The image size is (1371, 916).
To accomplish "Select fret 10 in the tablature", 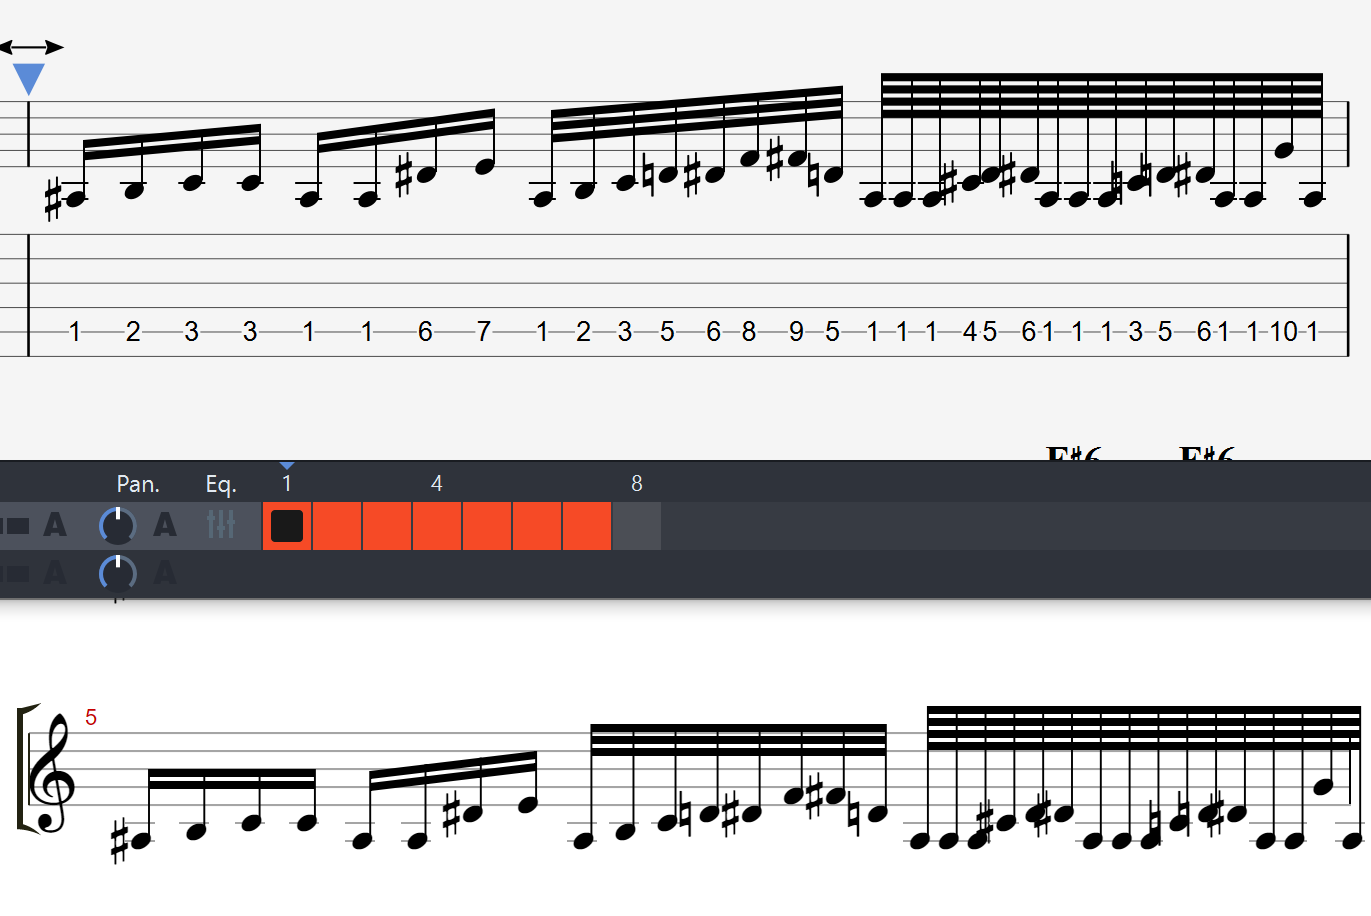I will [1283, 332].
